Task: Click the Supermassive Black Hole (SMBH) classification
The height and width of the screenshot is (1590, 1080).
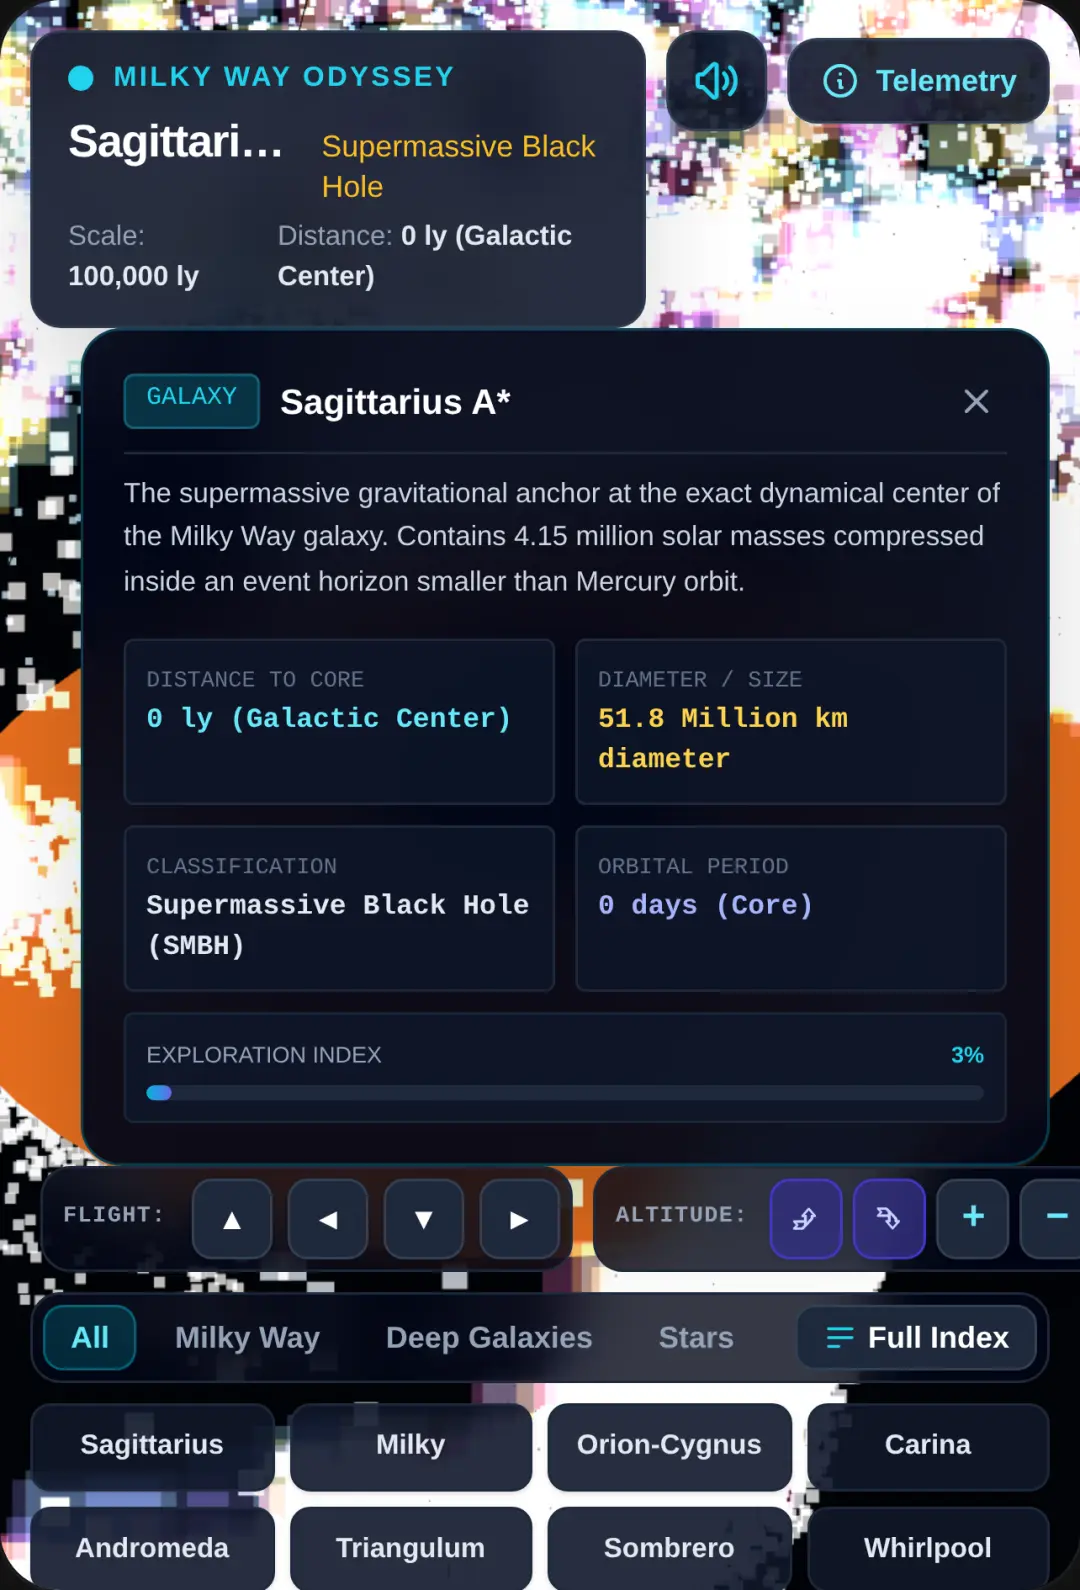Action: [x=338, y=925]
